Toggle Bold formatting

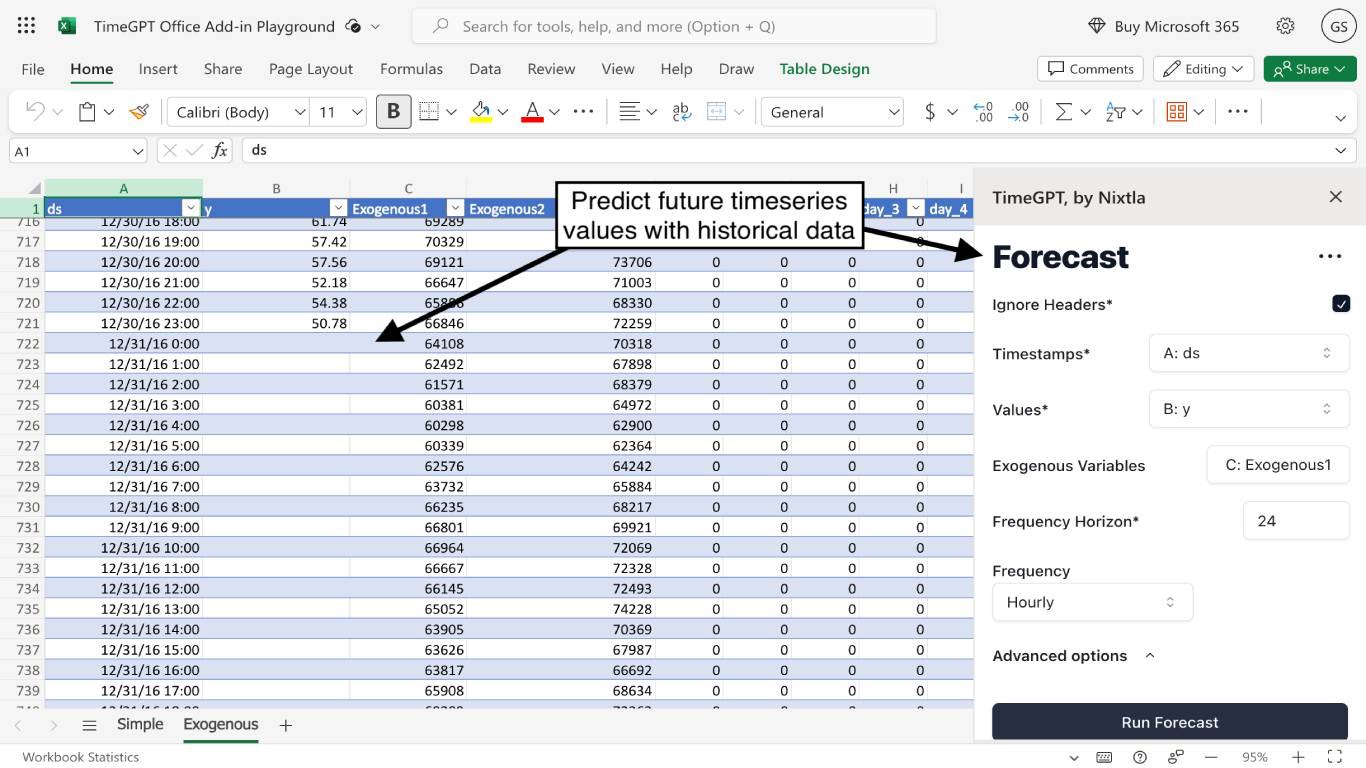click(393, 112)
